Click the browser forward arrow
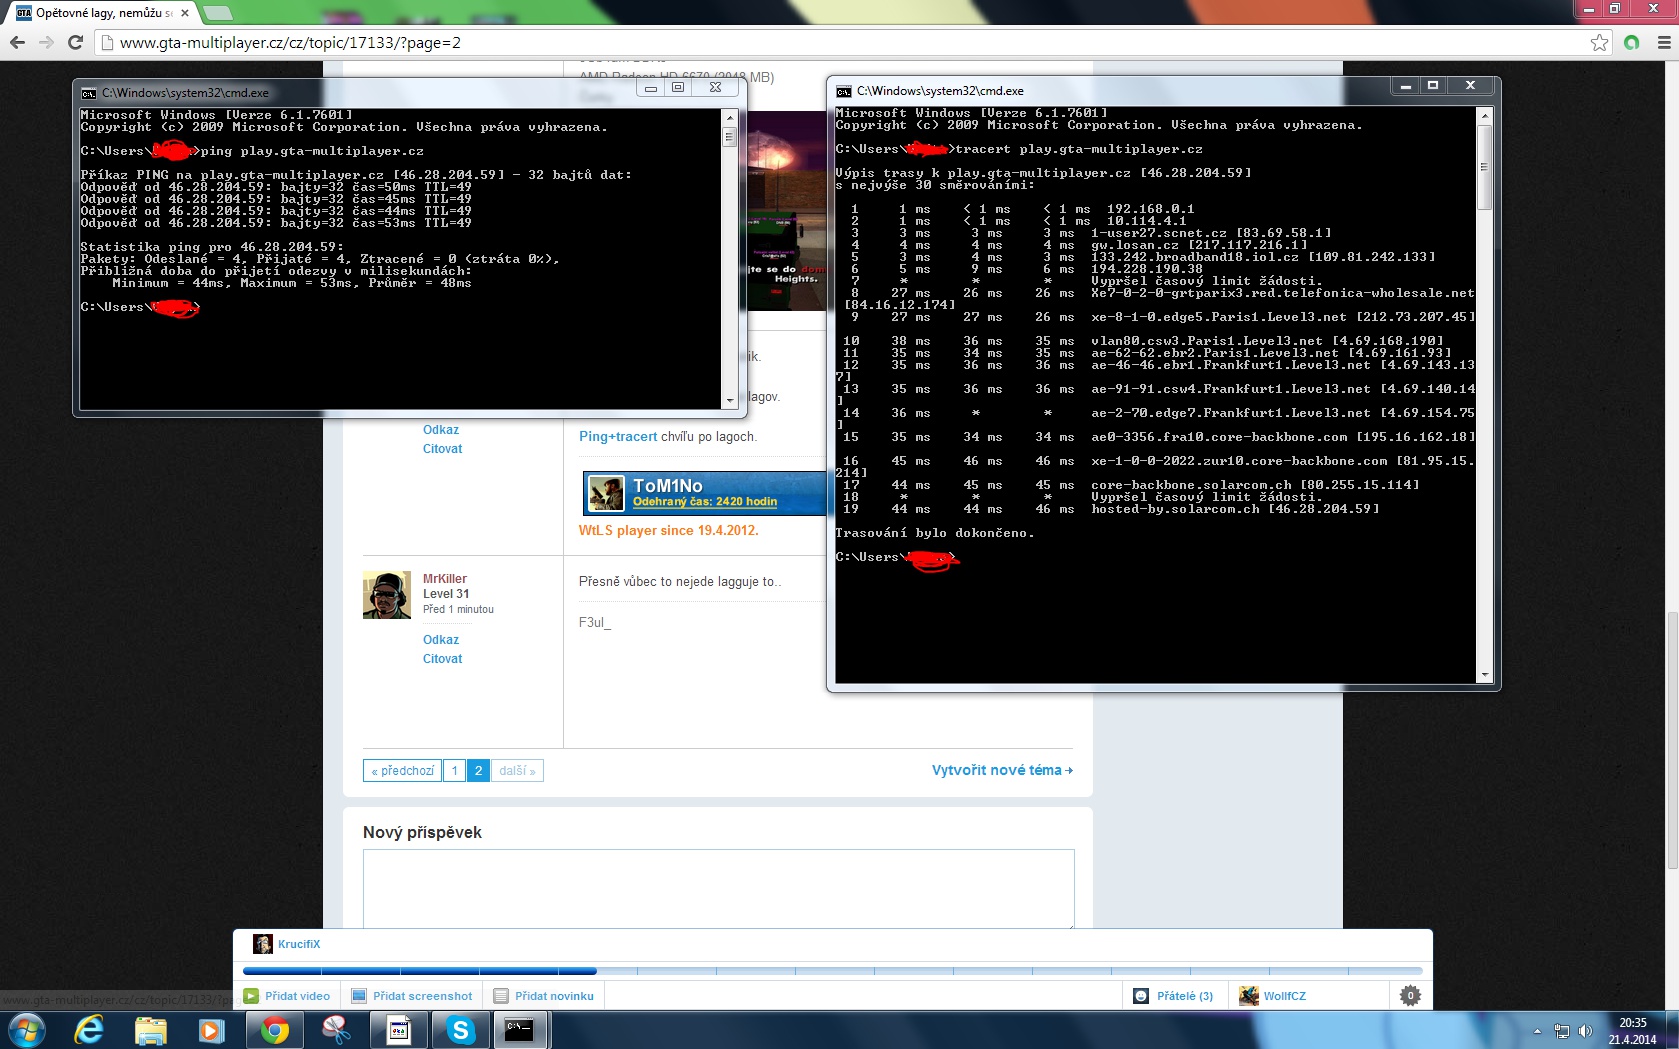 pyautogui.click(x=46, y=42)
